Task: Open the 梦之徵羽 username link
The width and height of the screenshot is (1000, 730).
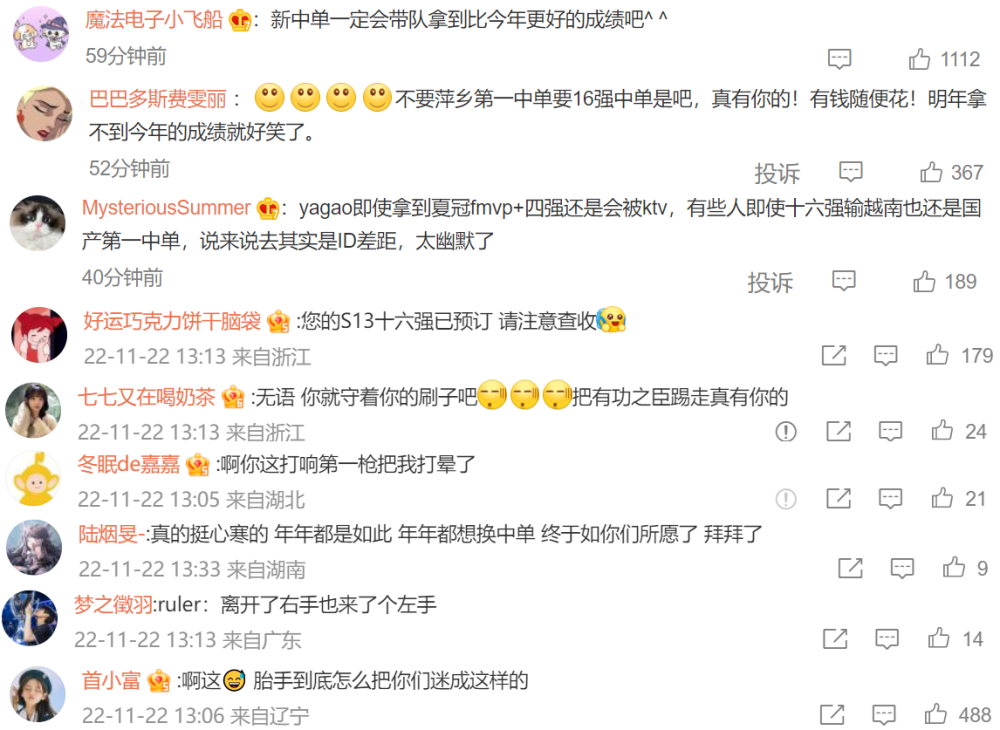Action: pos(114,604)
